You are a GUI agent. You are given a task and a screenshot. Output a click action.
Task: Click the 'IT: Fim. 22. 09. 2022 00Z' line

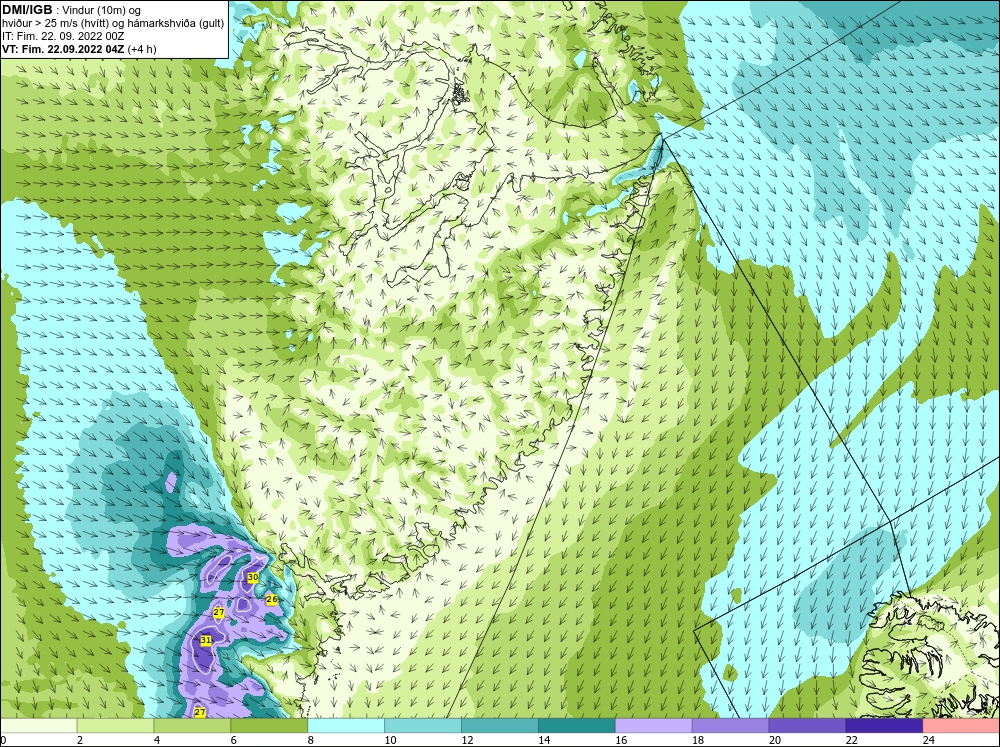coord(63,36)
